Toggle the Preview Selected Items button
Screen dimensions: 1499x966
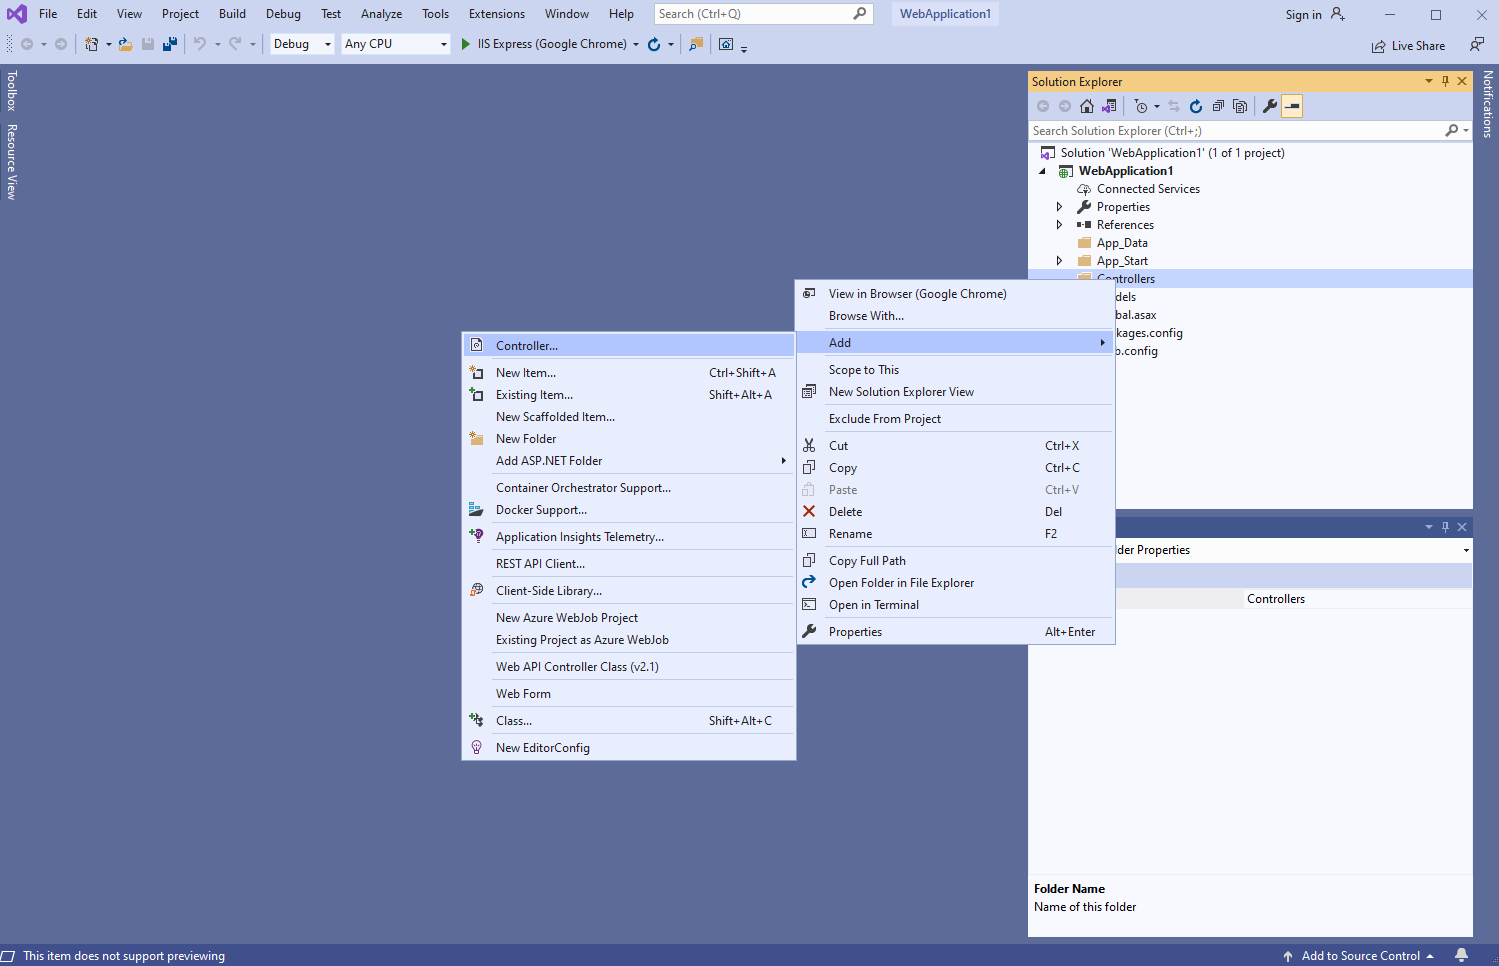1292,106
